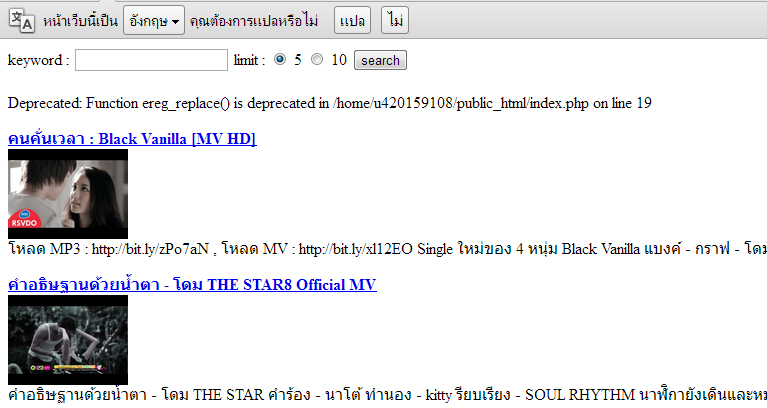Image resolution: width=767 pixels, height=408 pixels.
Task: Open the คนคั่นเวลา : Black Vanilla [MV HD] link
Action: click(132, 139)
